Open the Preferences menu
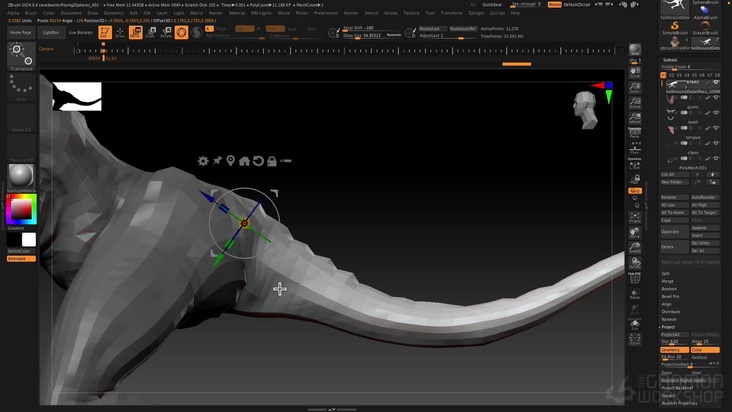The width and height of the screenshot is (732, 412). [326, 13]
